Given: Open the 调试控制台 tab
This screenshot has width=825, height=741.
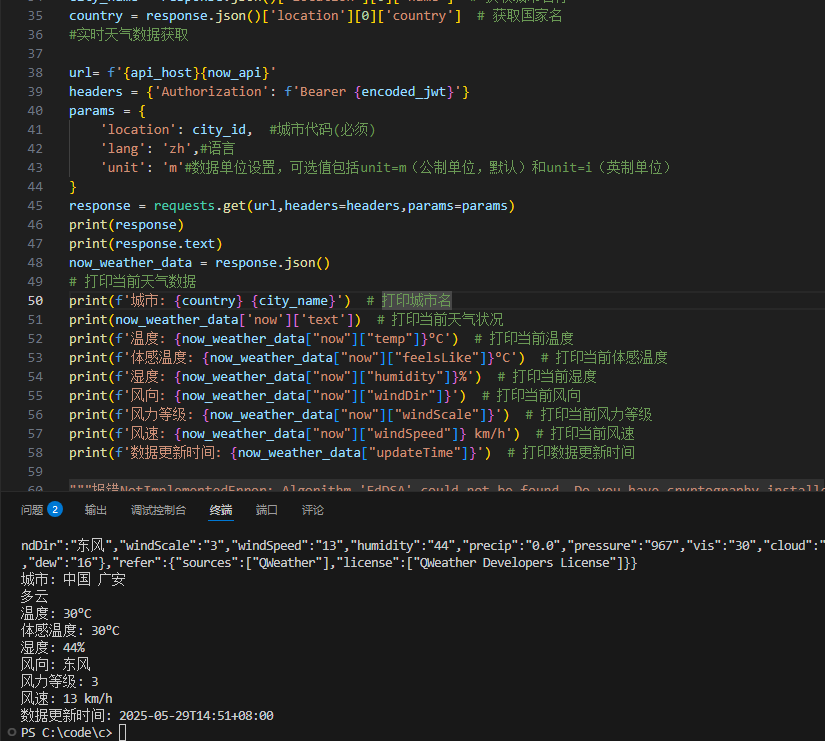Looking at the screenshot, I should click(x=158, y=510).
